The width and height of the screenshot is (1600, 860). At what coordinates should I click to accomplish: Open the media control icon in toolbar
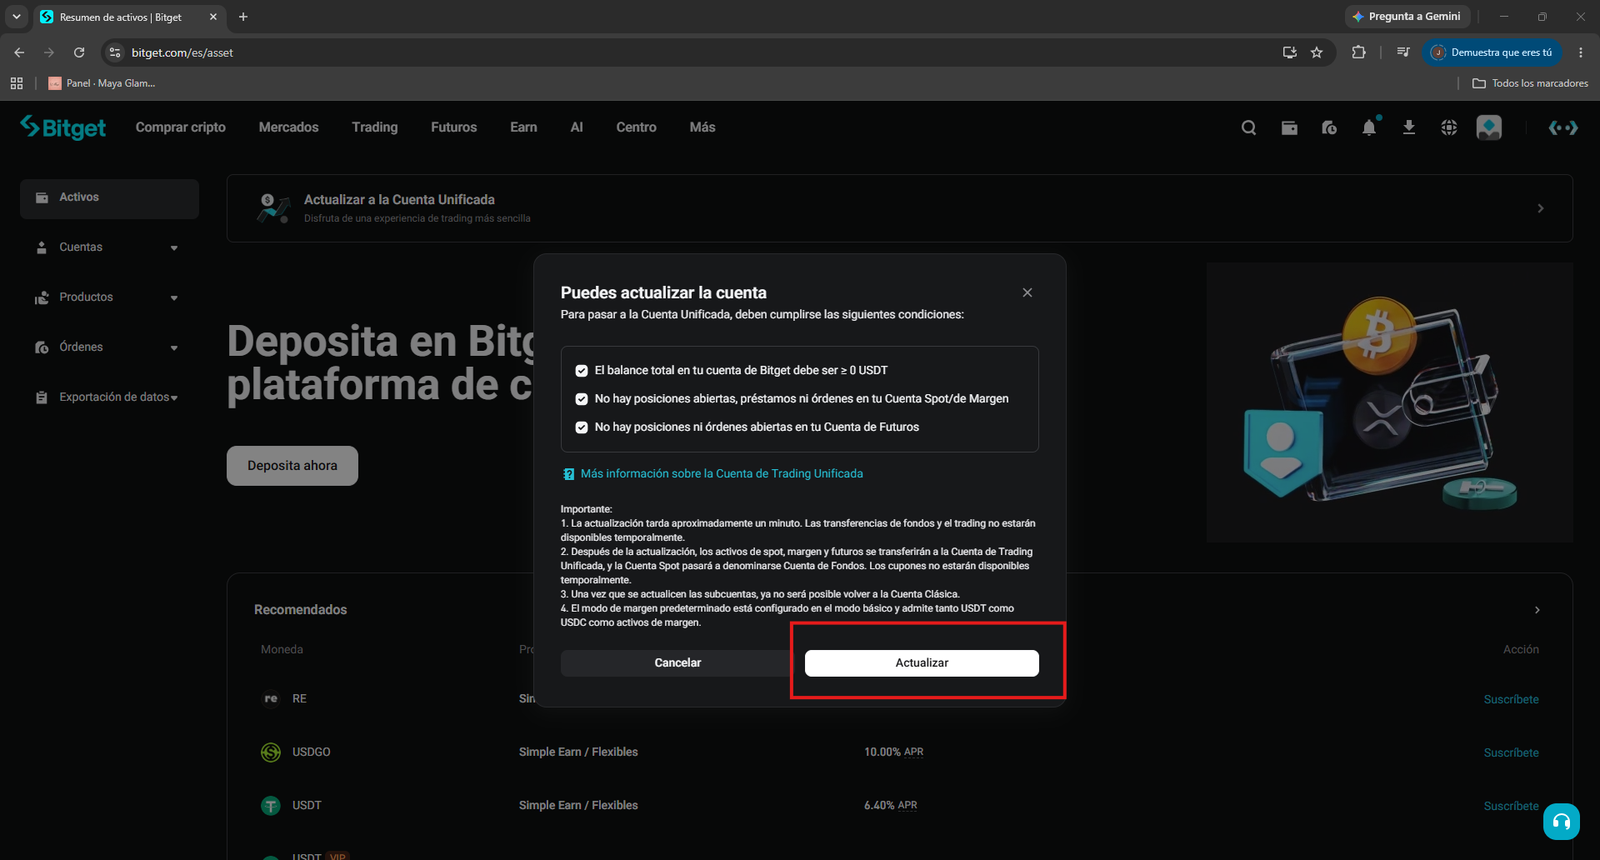(x=1403, y=52)
